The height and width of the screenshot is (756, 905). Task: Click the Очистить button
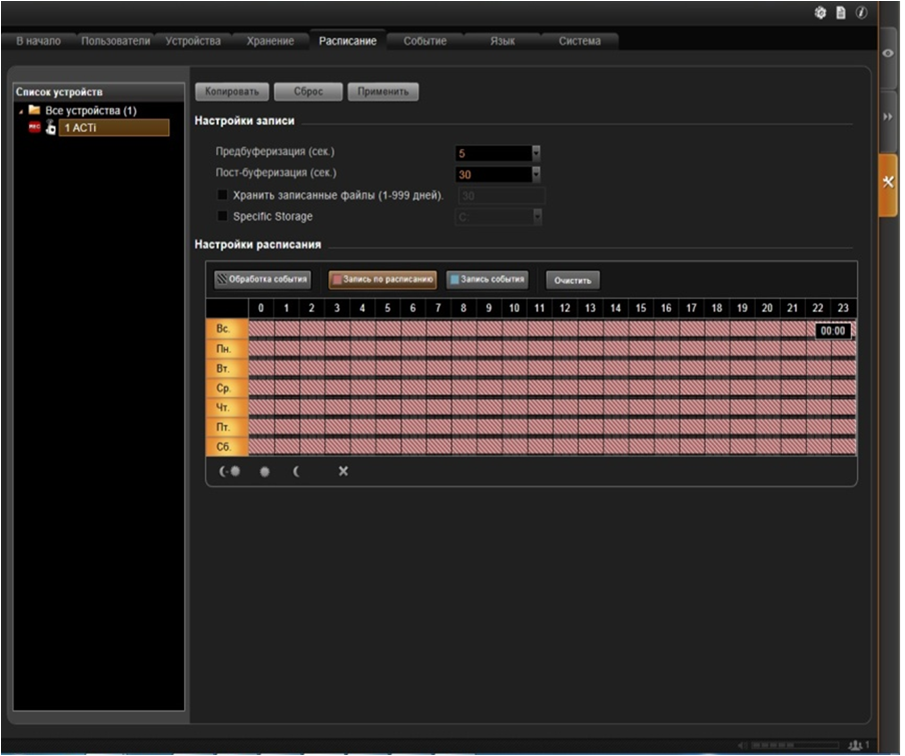pos(573,280)
